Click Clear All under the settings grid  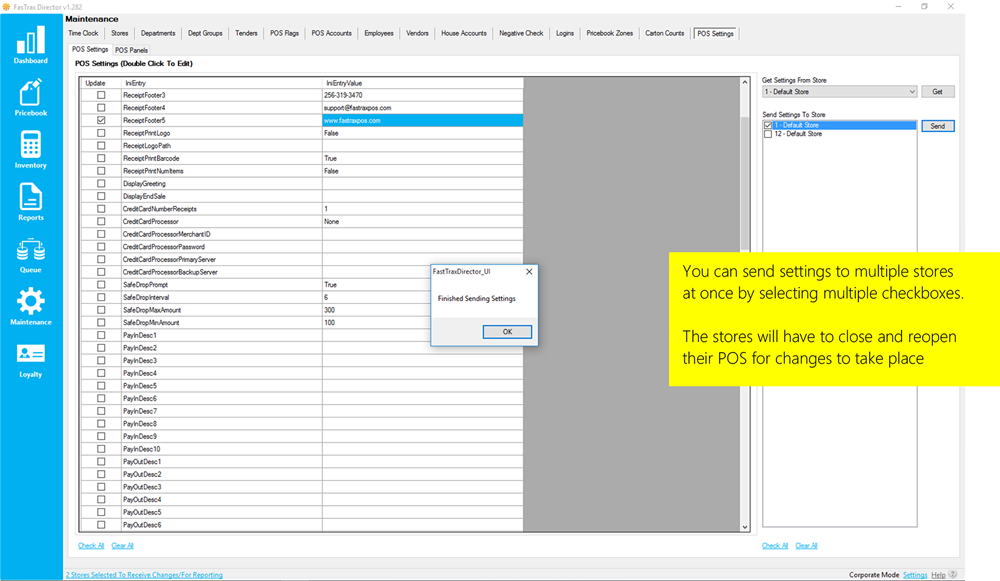click(x=122, y=546)
